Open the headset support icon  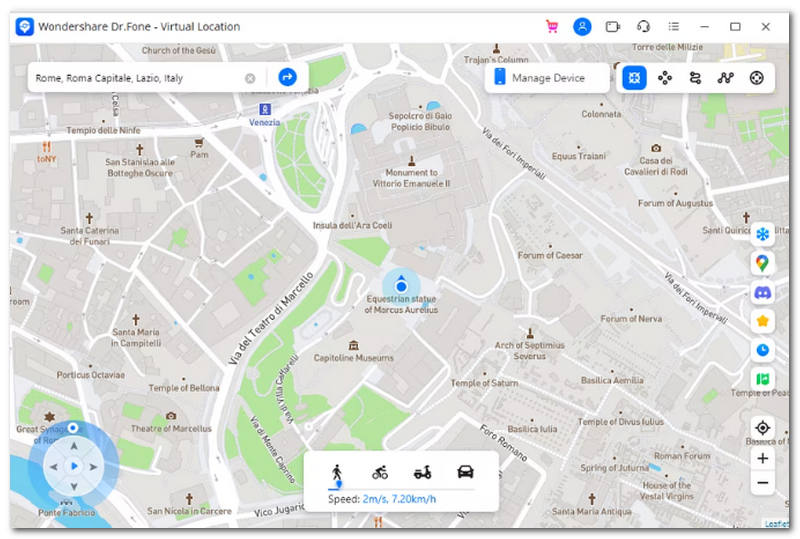point(643,27)
